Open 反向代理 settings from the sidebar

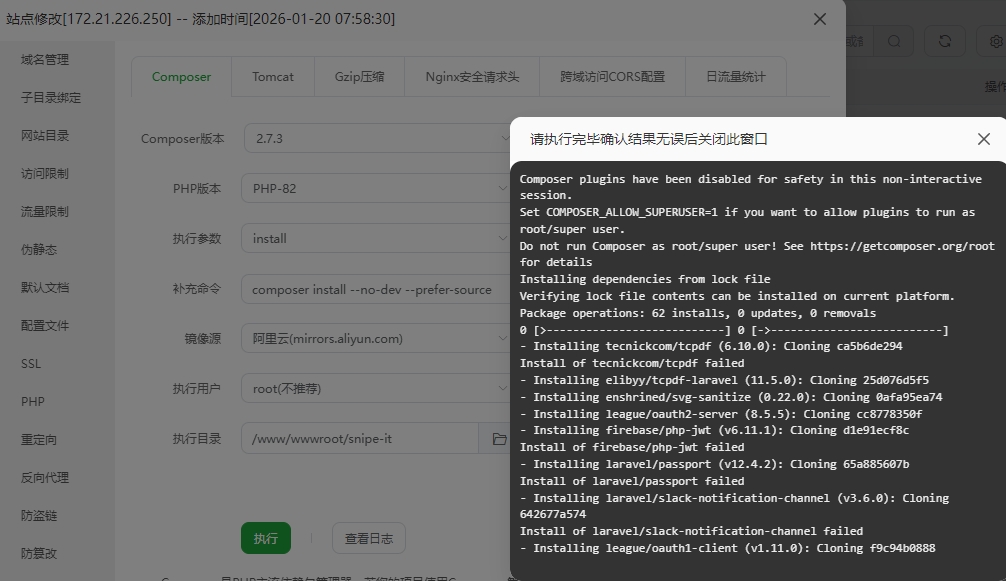click(x=47, y=477)
